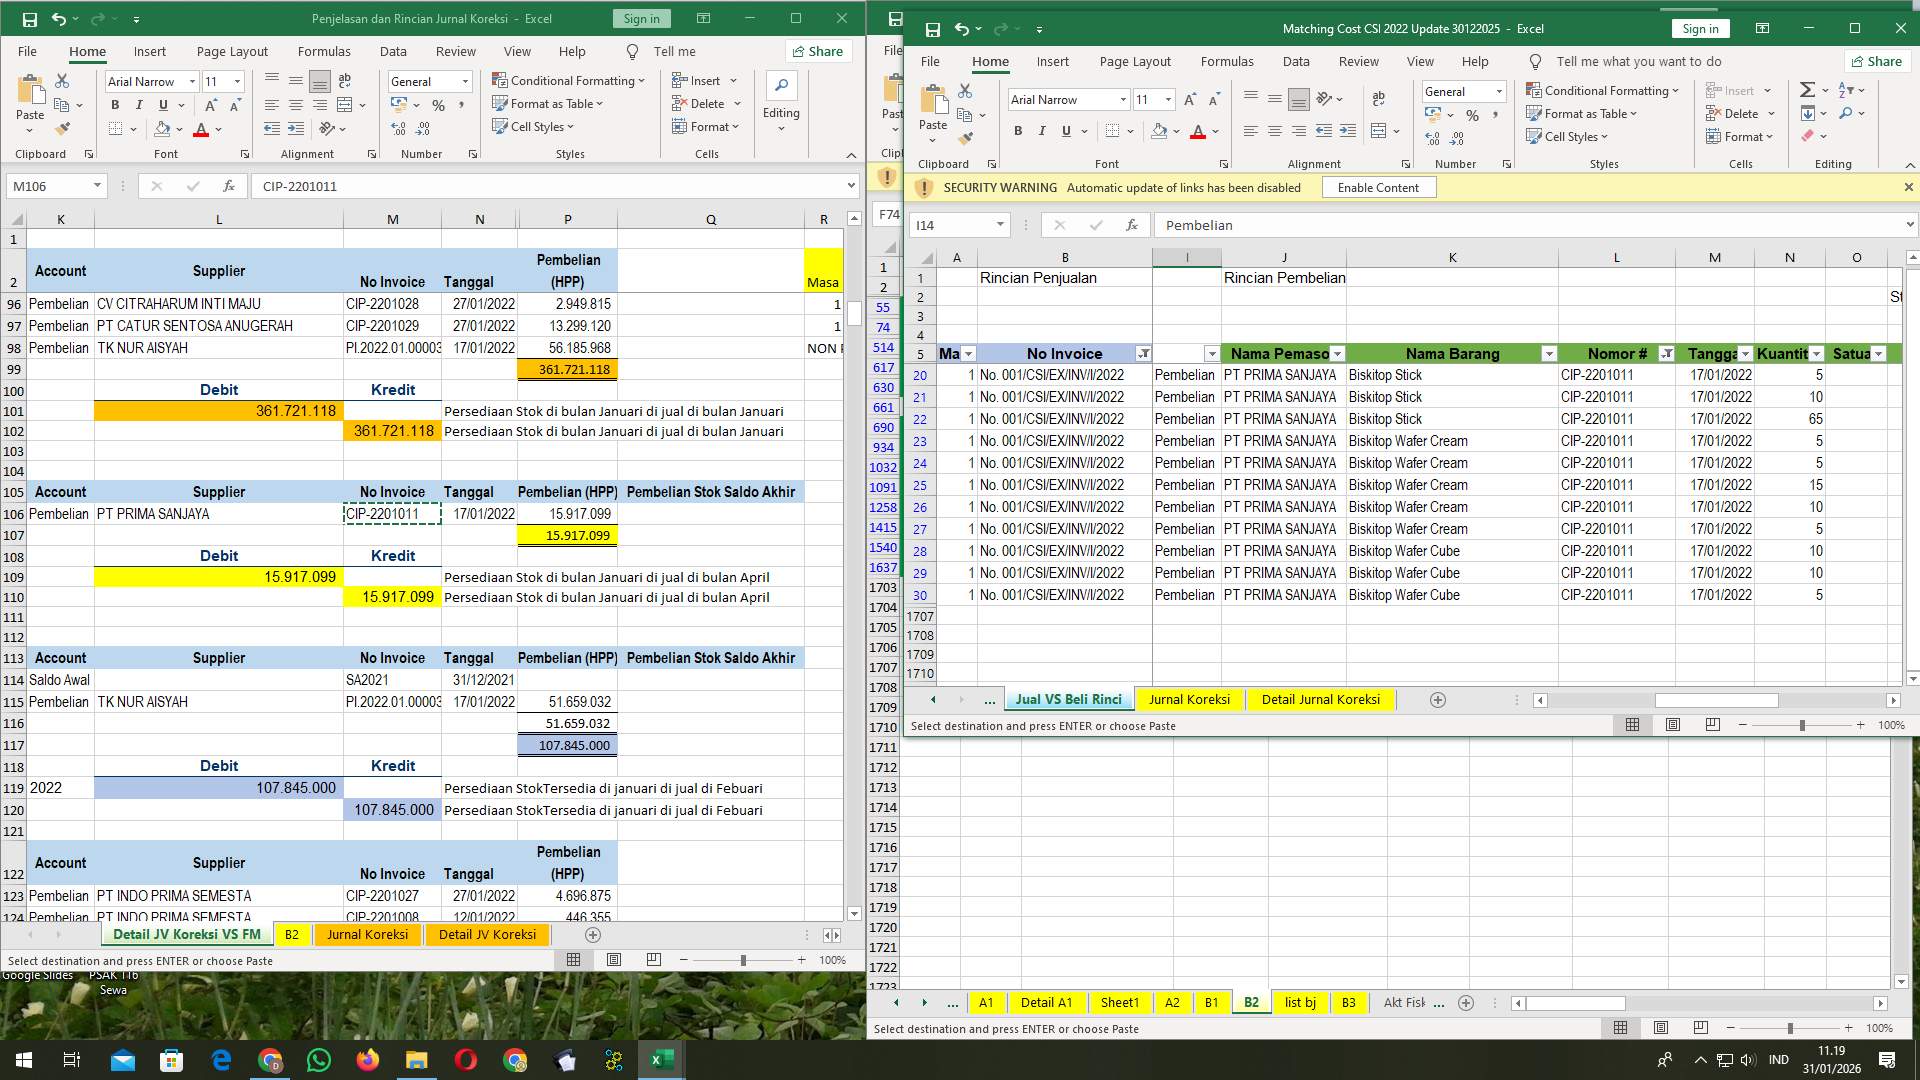
Task: Switch to the Jurnal Koreksi sheet tab
Action: (1190, 699)
